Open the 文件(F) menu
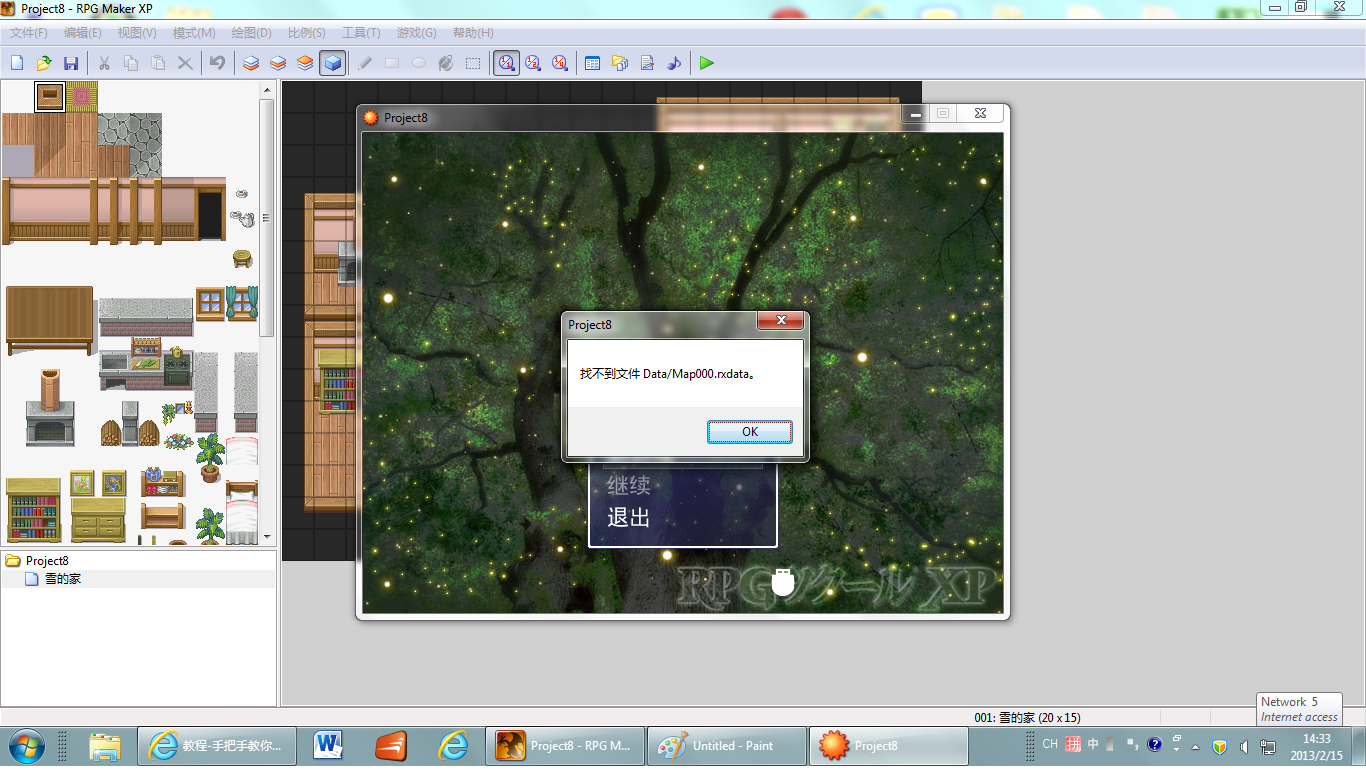The width and height of the screenshot is (1366, 770). pyautogui.click(x=29, y=33)
